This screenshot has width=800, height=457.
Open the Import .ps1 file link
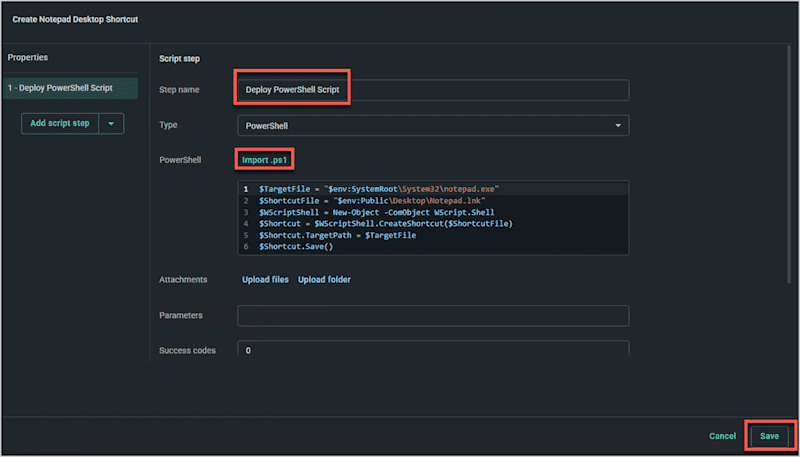pyautogui.click(x=265, y=160)
